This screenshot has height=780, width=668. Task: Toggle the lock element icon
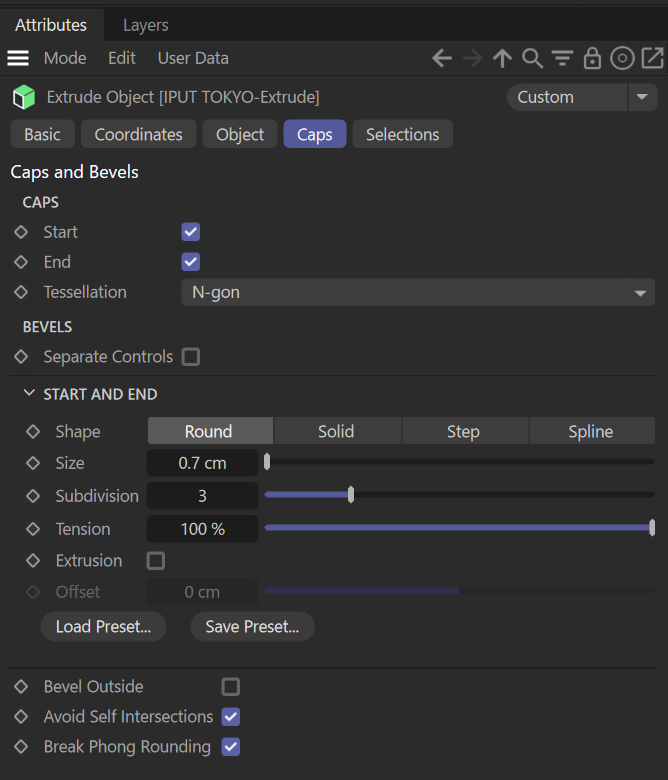point(592,58)
